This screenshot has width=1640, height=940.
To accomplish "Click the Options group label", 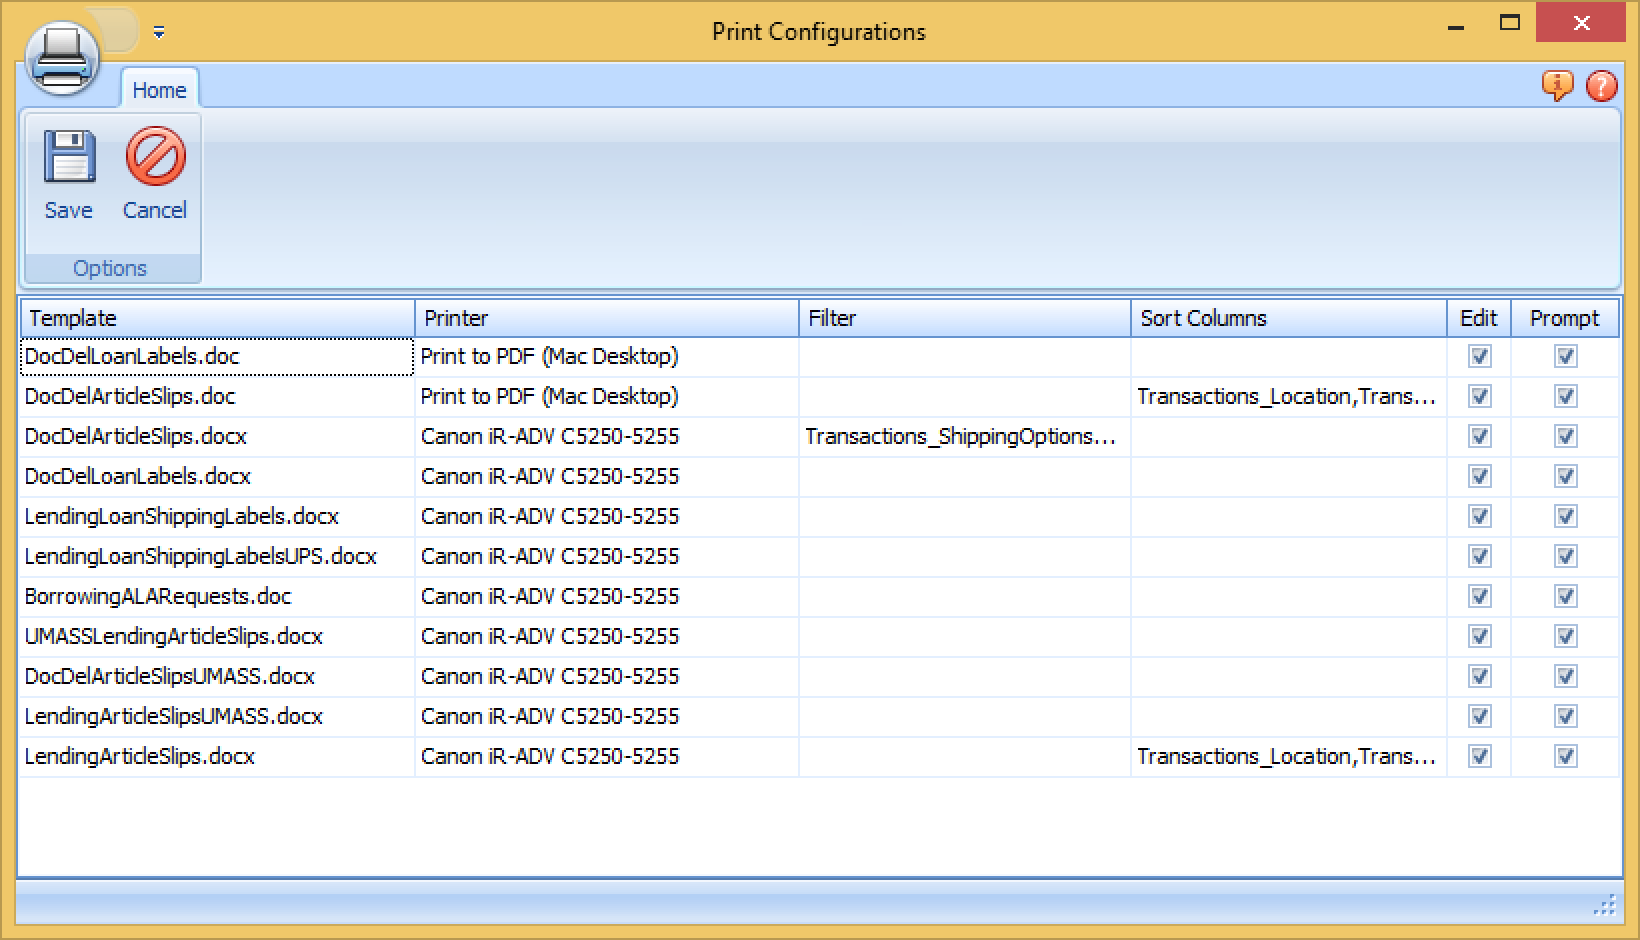I will tap(110, 267).
